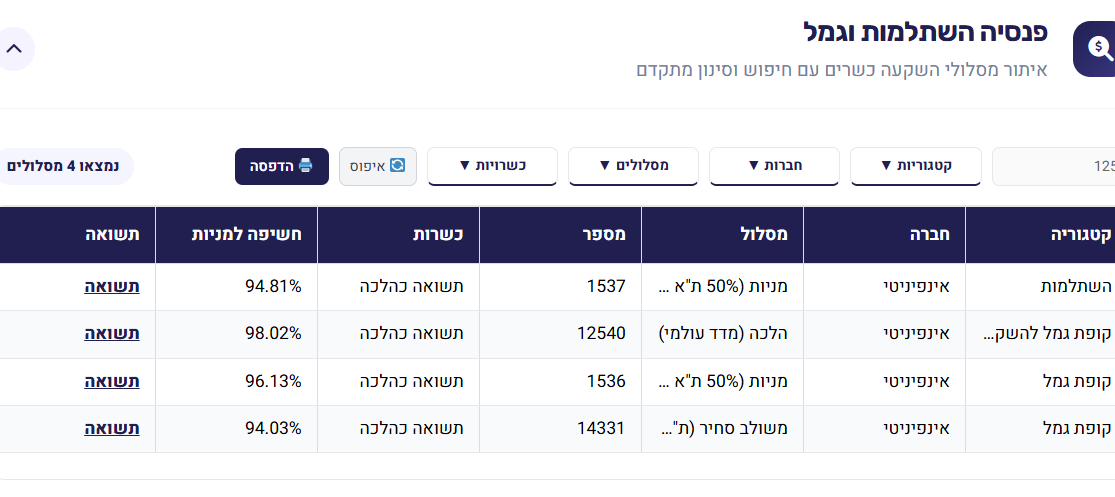Click the חברה column header

pos(930,235)
